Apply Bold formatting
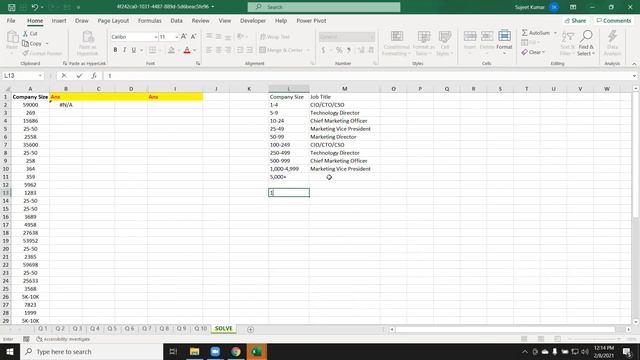Screen dimensions: 640x360 pyautogui.click(x=115, y=50)
